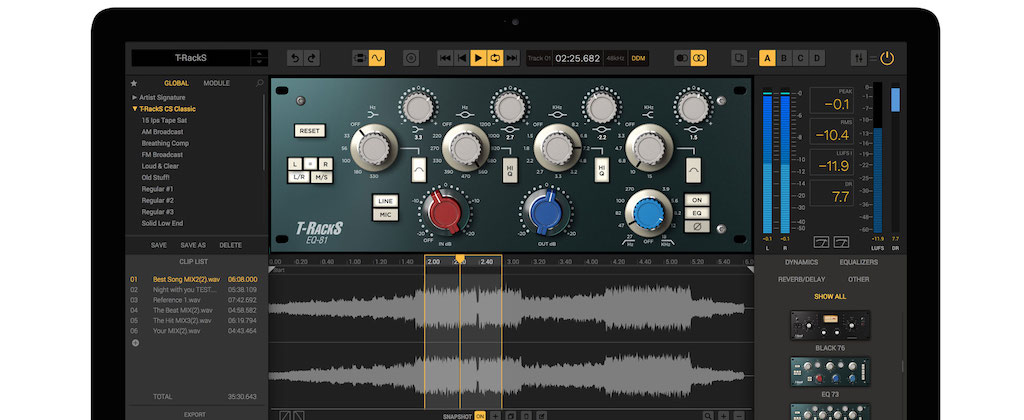The image size is (1024, 420).
Task: Toggle loop playback
Action: tap(494, 59)
